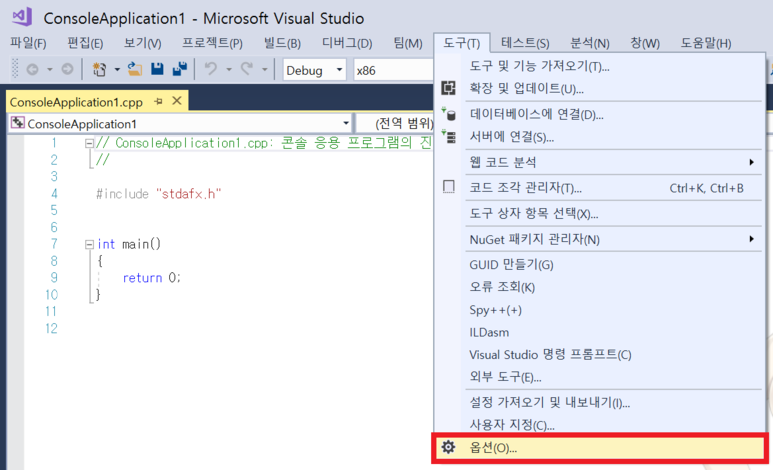This screenshot has height=470, width=773.
Task: Click the Navigate Forward arrow icon
Action: (67, 70)
